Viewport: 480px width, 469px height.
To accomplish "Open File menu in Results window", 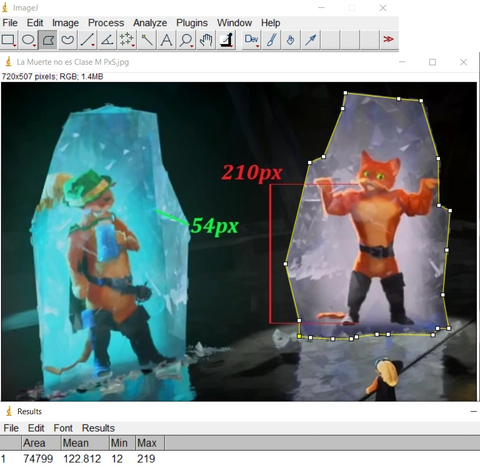I will 11,428.
